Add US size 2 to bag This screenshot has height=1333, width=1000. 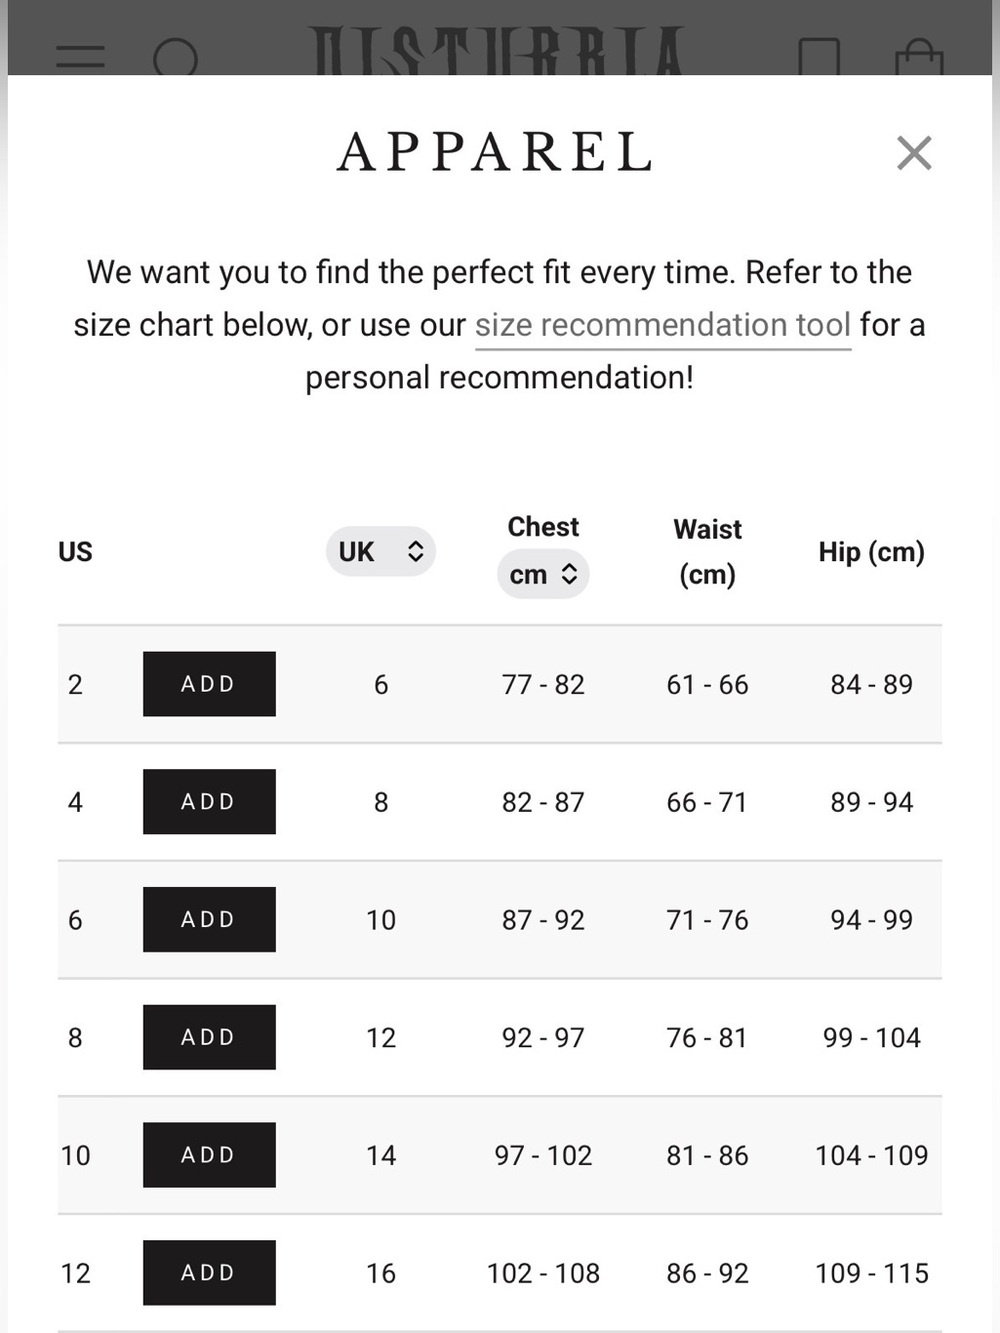(209, 684)
